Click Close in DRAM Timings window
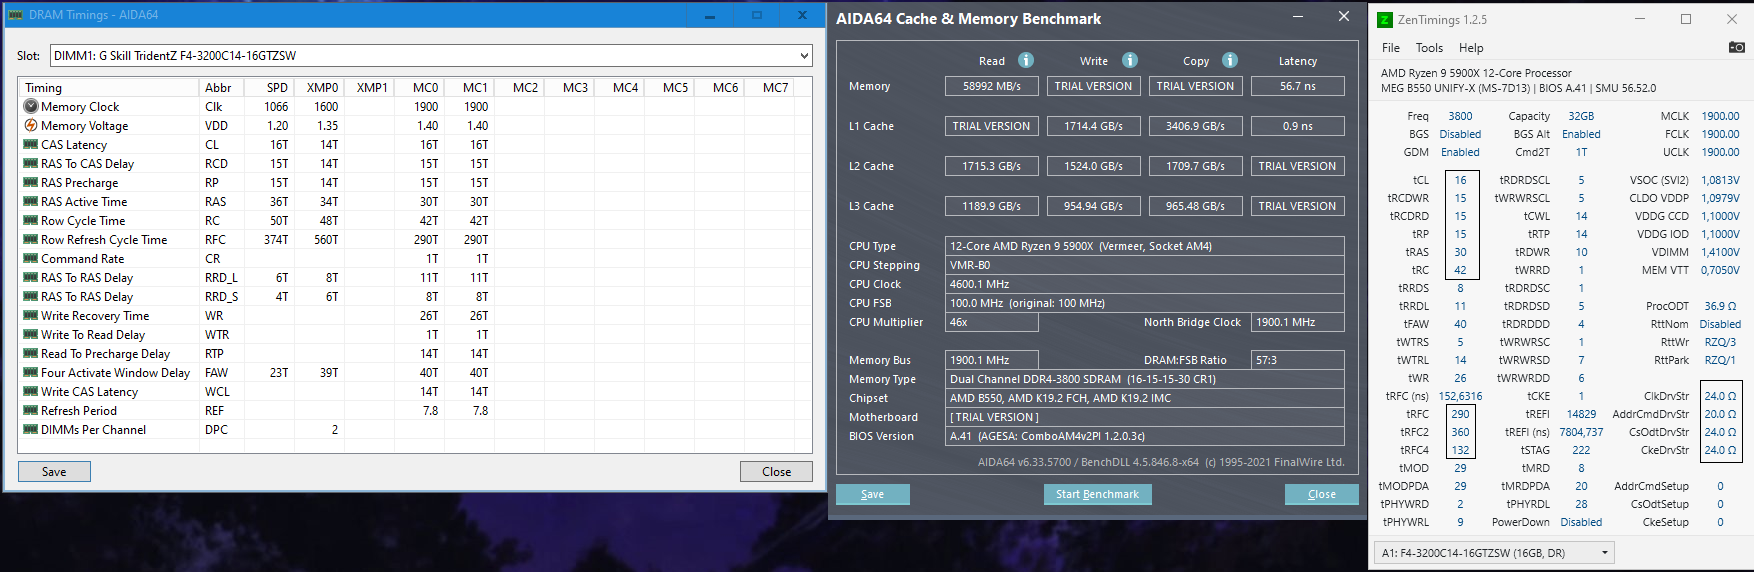 pos(776,472)
